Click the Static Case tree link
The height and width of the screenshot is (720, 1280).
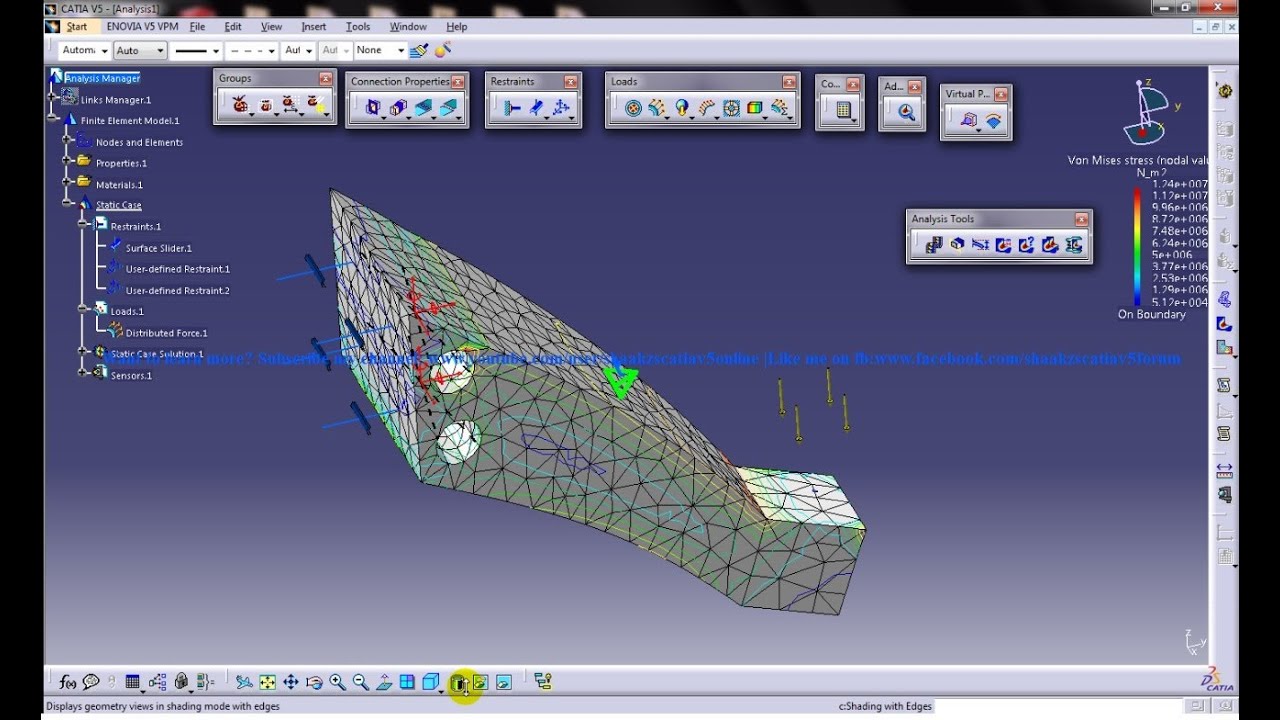tap(118, 205)
